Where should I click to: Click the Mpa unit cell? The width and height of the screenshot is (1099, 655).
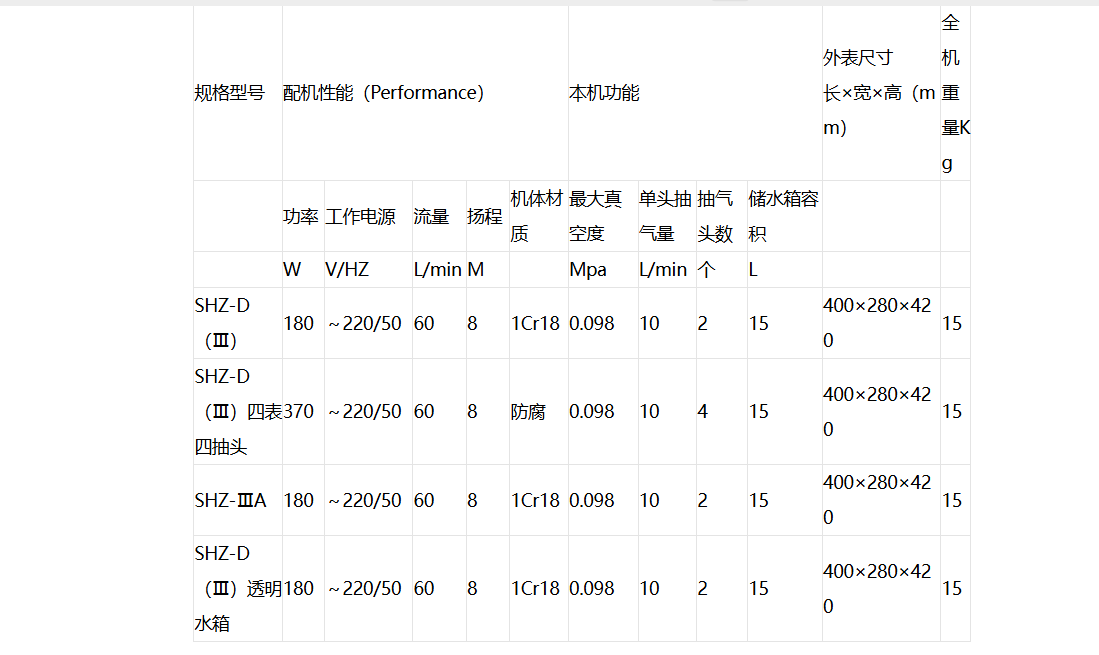(x=588, y=270)
